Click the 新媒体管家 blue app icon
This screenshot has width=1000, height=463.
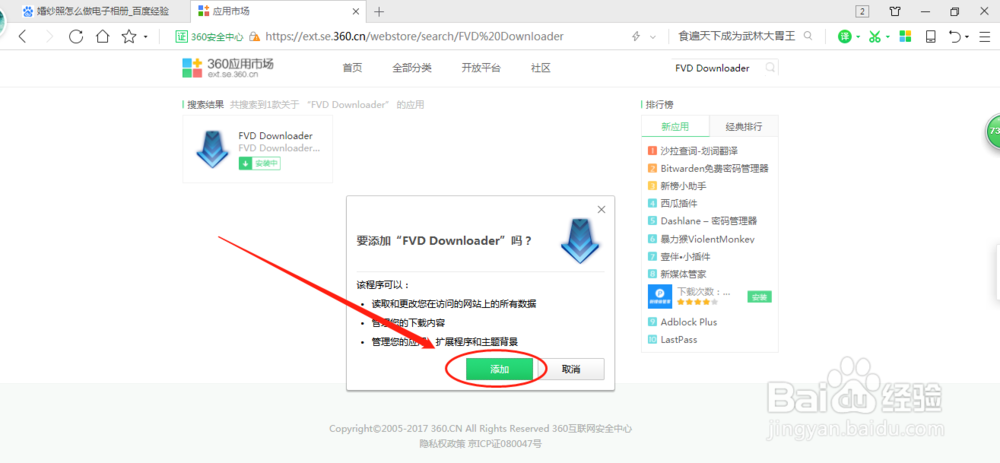pyautogui.click(x=659, y=297)
